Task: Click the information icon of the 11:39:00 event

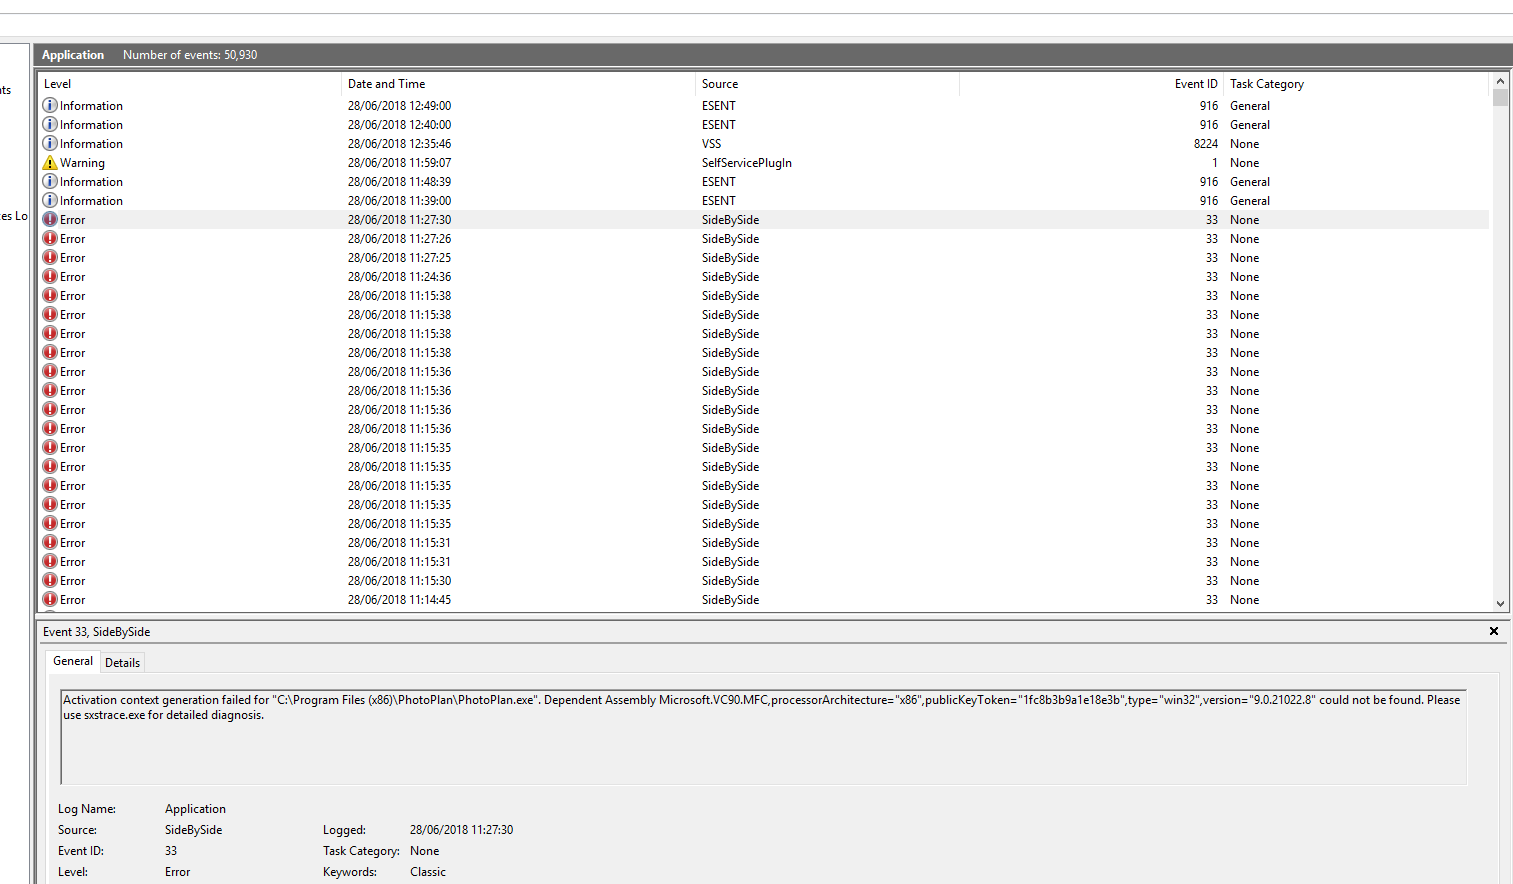Action: pos(50,200)
